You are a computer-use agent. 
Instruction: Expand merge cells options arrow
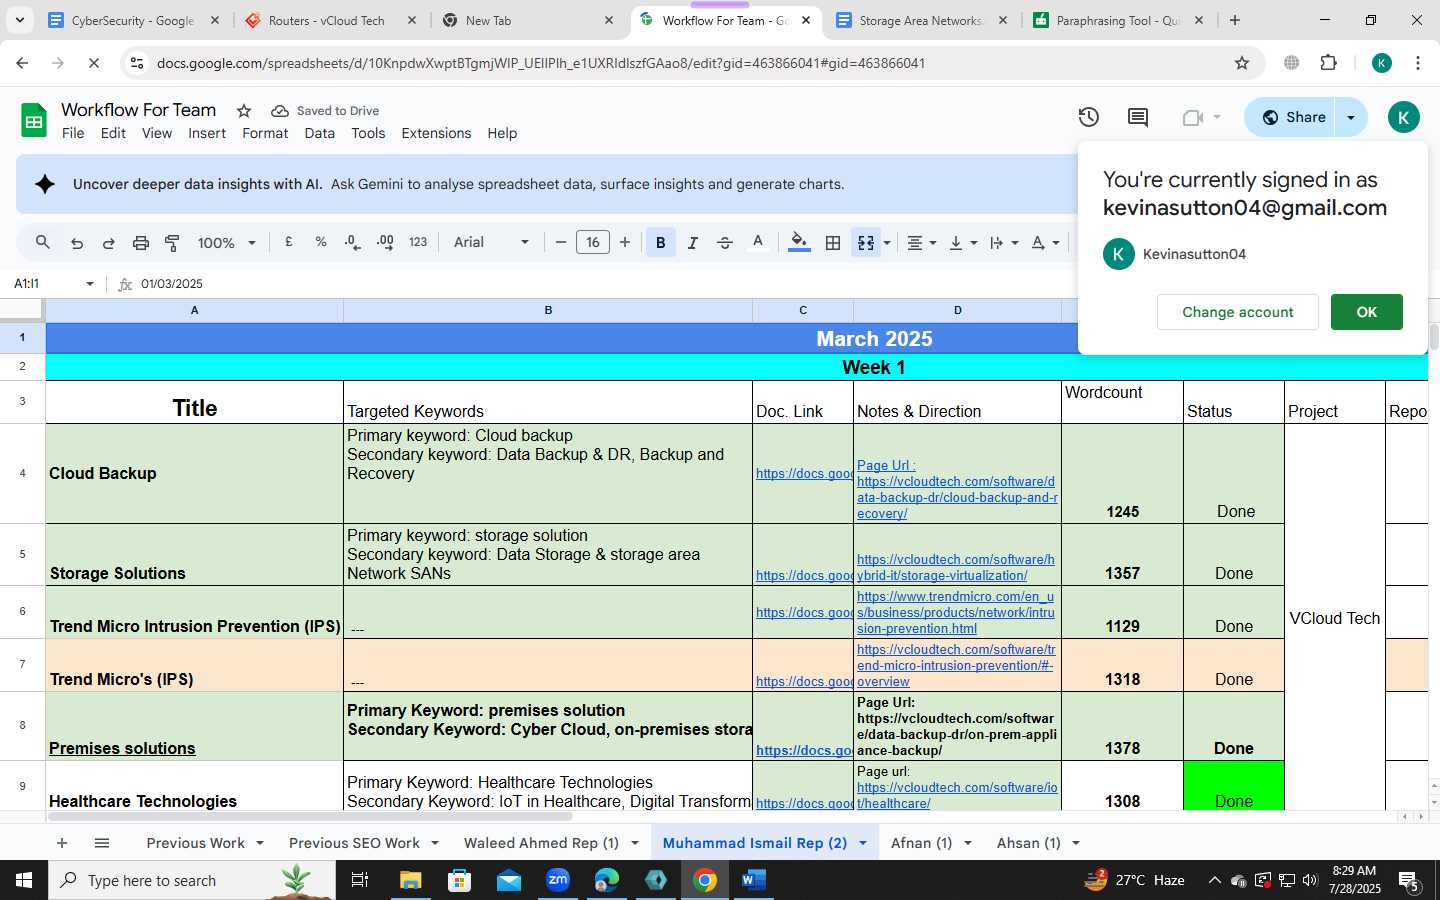(887, 242)
